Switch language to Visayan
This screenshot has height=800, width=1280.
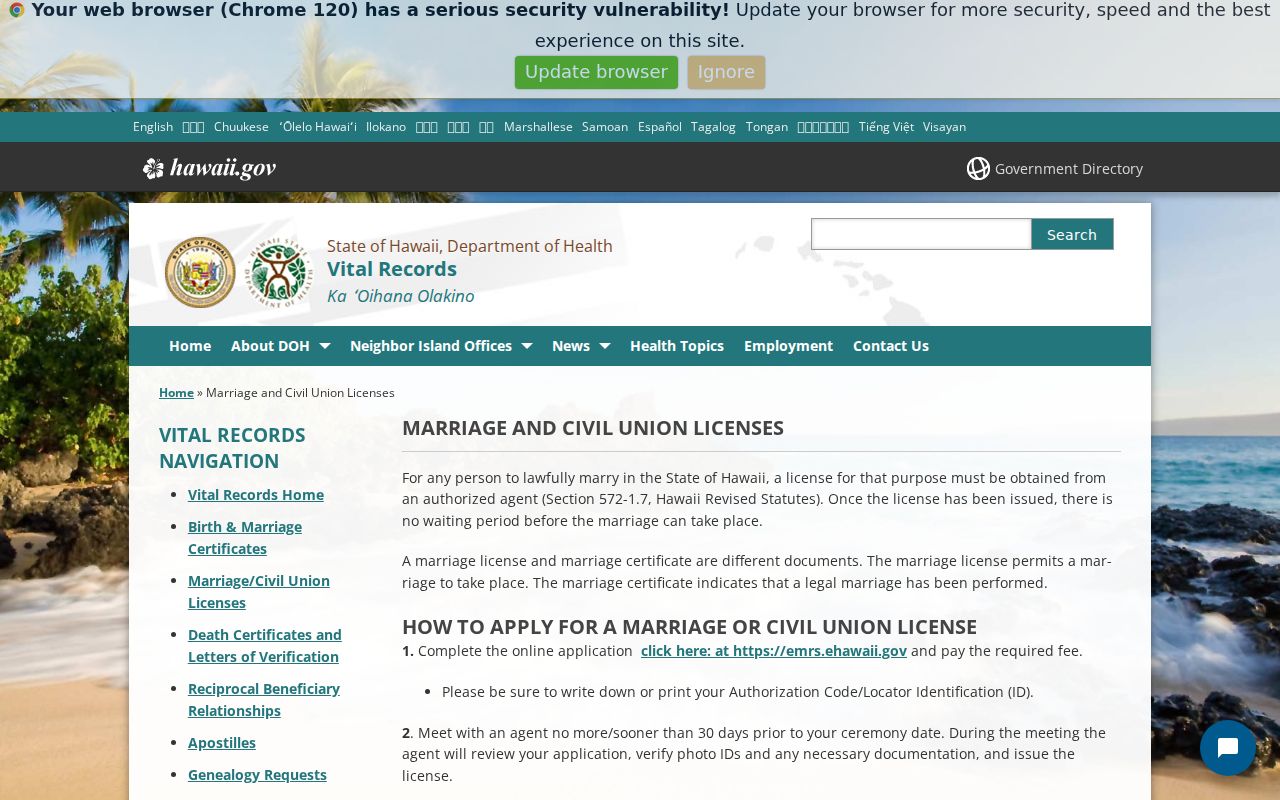[944, 127]
